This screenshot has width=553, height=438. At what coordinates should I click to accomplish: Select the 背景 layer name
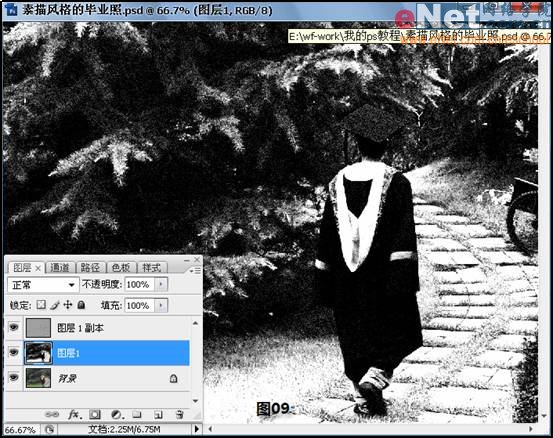(67, 378)
